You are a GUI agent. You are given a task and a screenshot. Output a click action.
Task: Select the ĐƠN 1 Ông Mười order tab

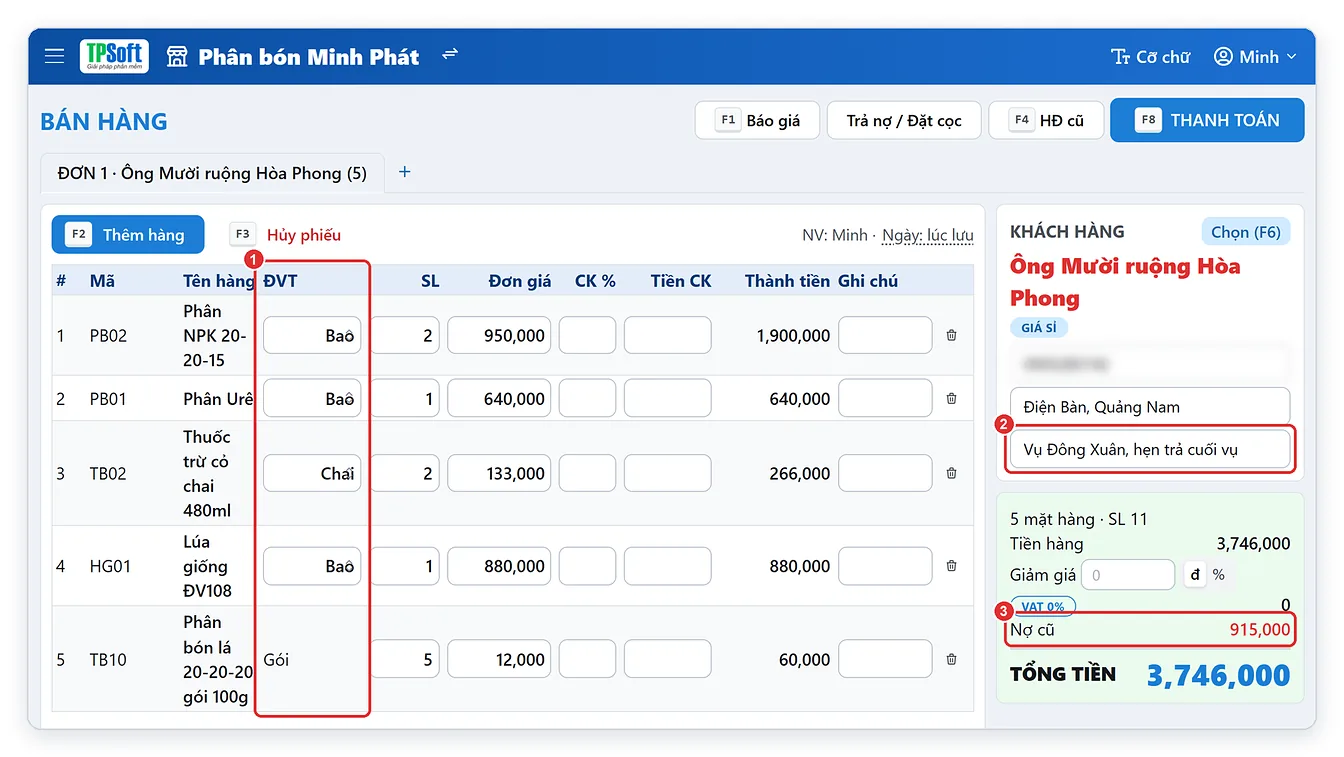212,173
